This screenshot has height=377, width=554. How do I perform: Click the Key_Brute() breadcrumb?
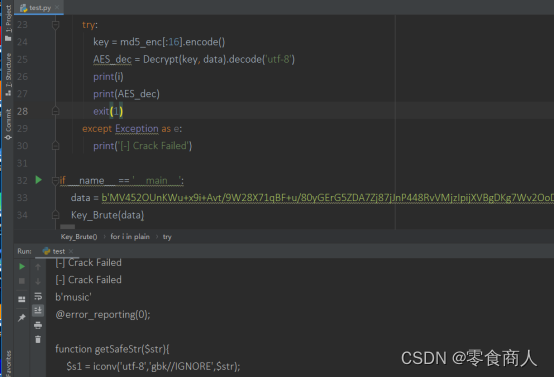[79, 237]
